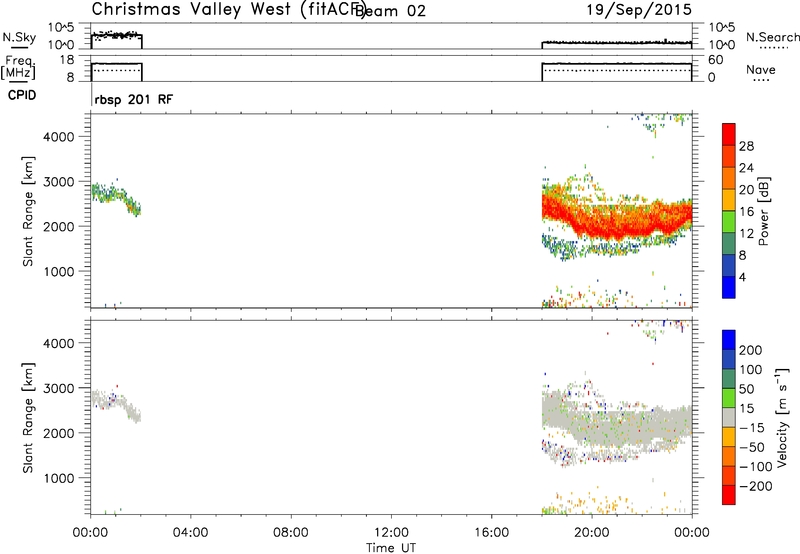800x554 pixels.
Task: Click the '12:00' time tick label
Action: (391, 533)
